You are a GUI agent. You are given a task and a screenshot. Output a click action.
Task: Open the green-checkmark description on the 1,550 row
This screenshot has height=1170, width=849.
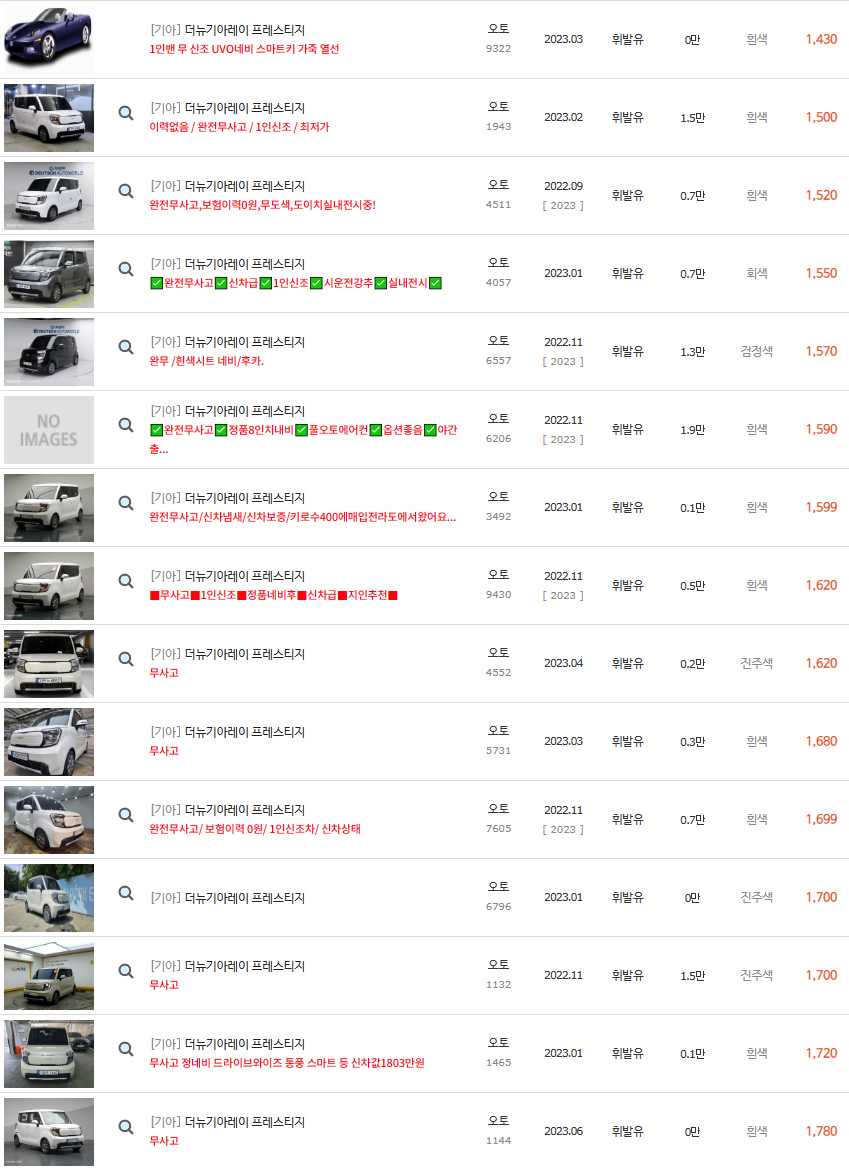pos(296,284)
